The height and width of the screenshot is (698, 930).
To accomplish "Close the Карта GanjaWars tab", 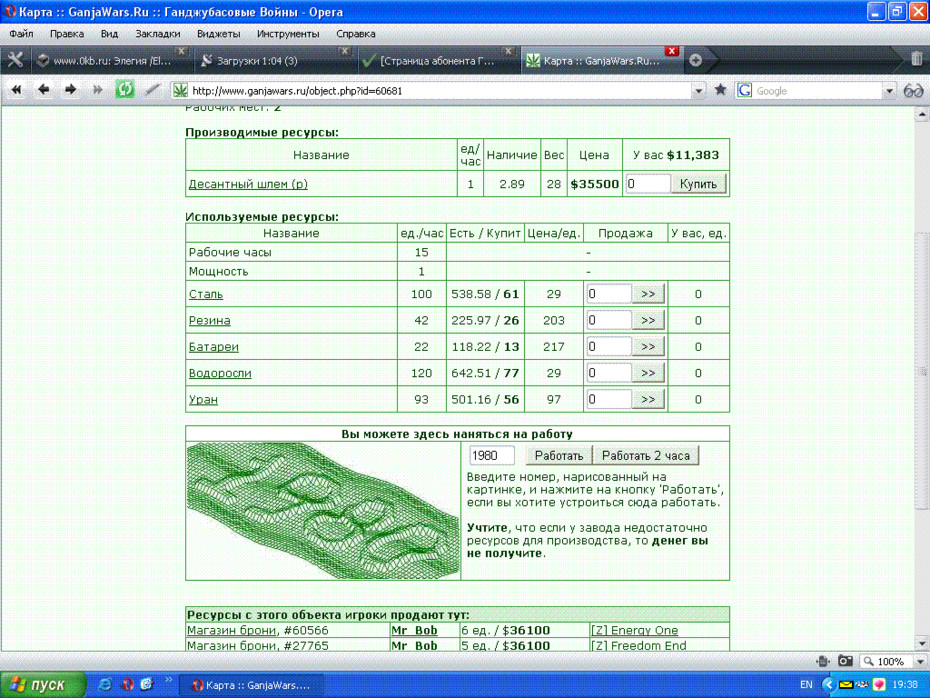I will coord(671,51).
